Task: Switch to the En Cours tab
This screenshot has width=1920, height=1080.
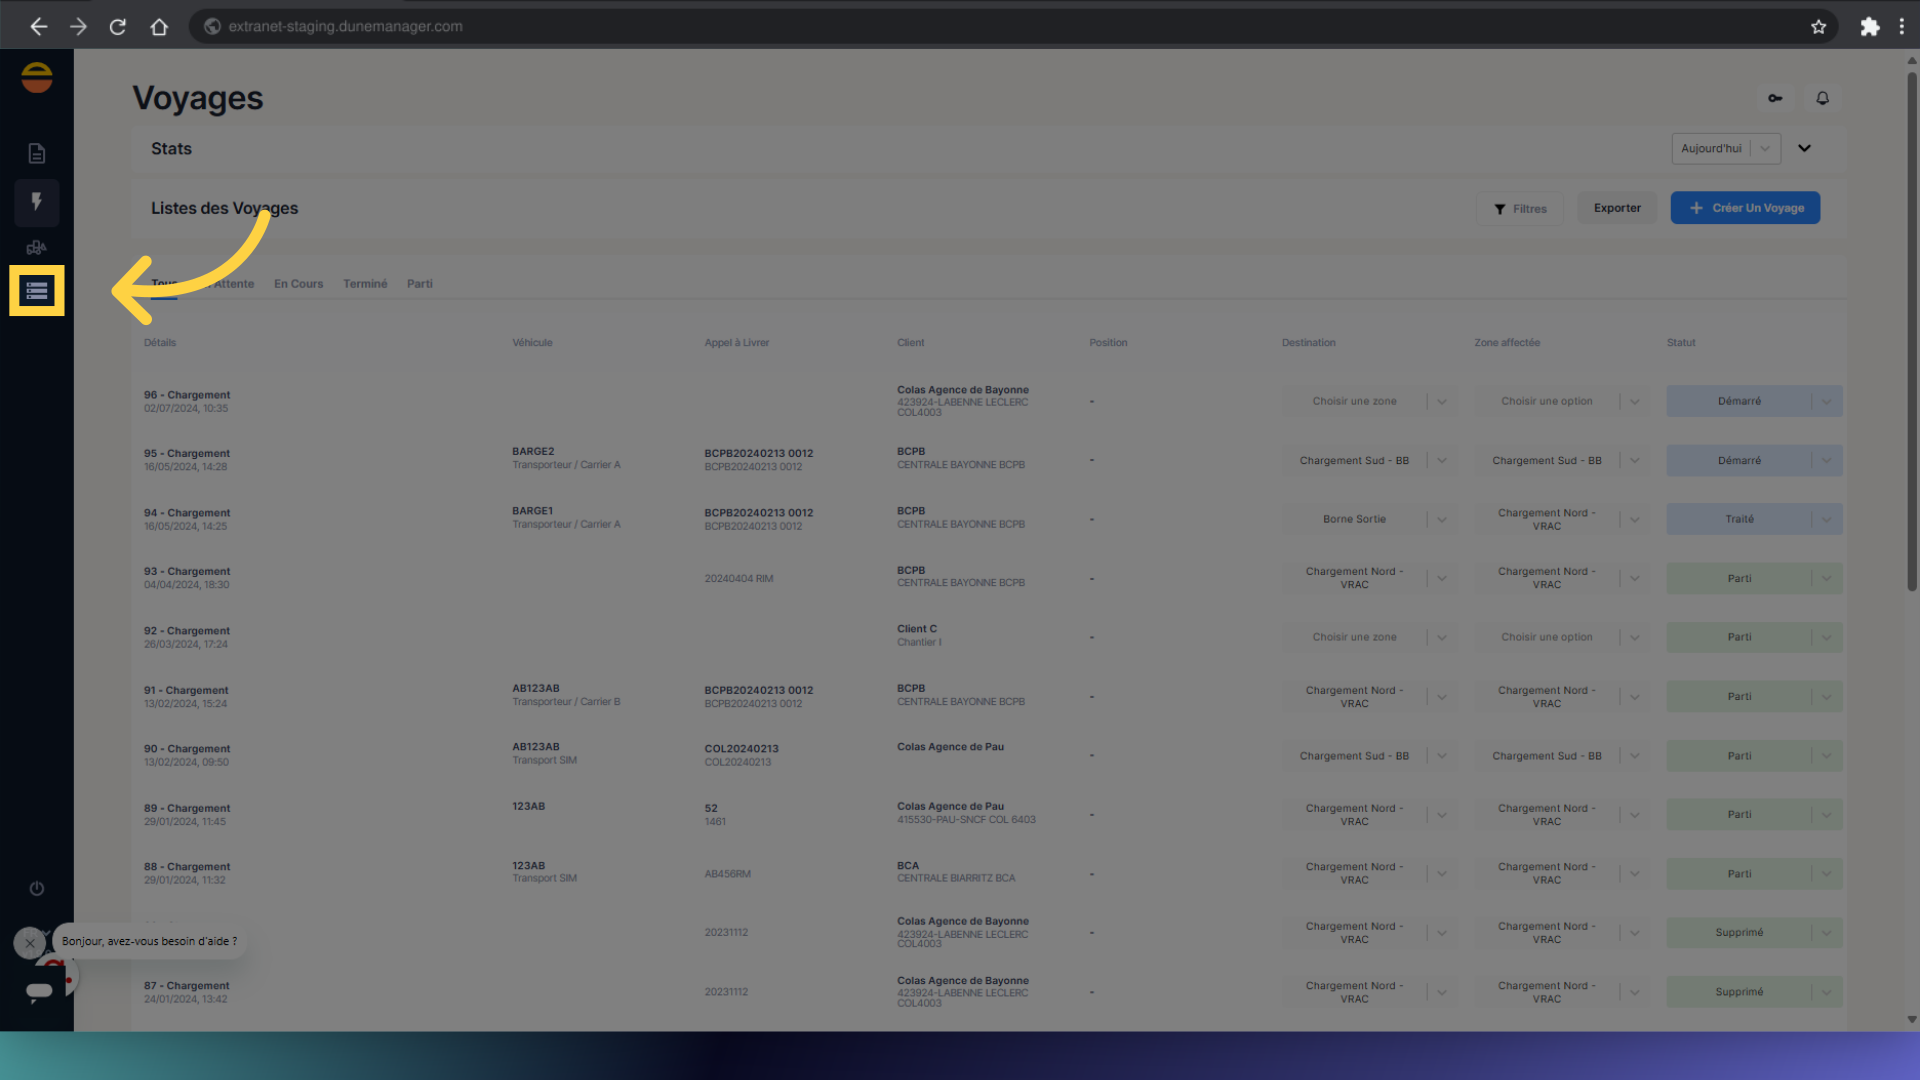Action: pyautogui.click(x=298, y=284)
